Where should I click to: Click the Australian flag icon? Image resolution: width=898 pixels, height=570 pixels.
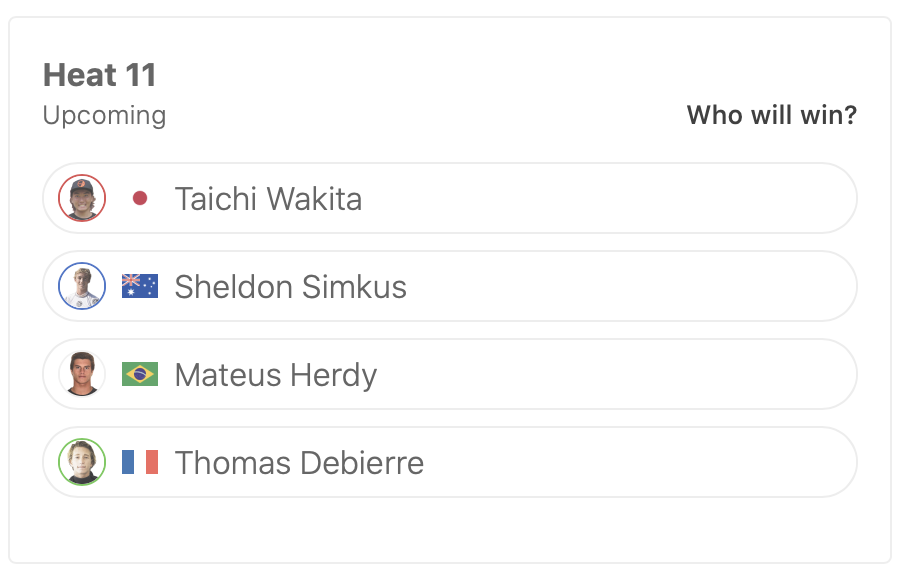[x=140, y=286]
